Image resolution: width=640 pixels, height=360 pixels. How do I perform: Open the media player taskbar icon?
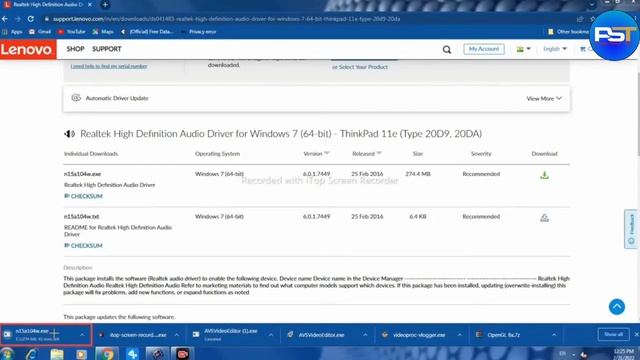(82, 354)
